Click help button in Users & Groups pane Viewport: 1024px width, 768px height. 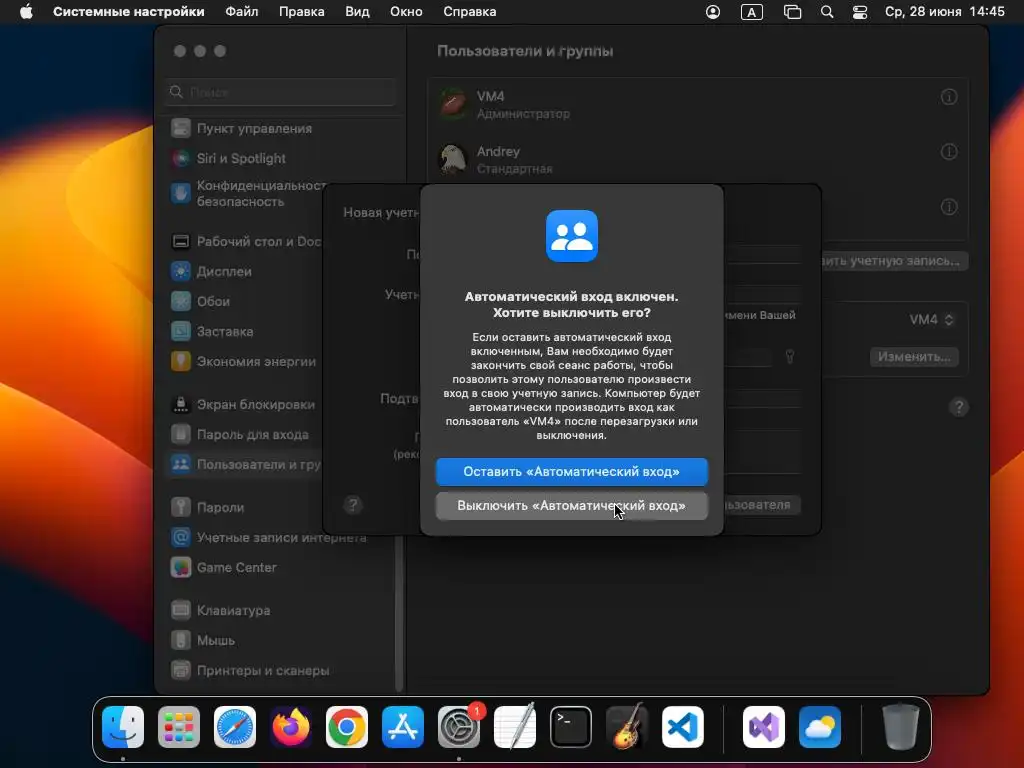coord(959,408)
